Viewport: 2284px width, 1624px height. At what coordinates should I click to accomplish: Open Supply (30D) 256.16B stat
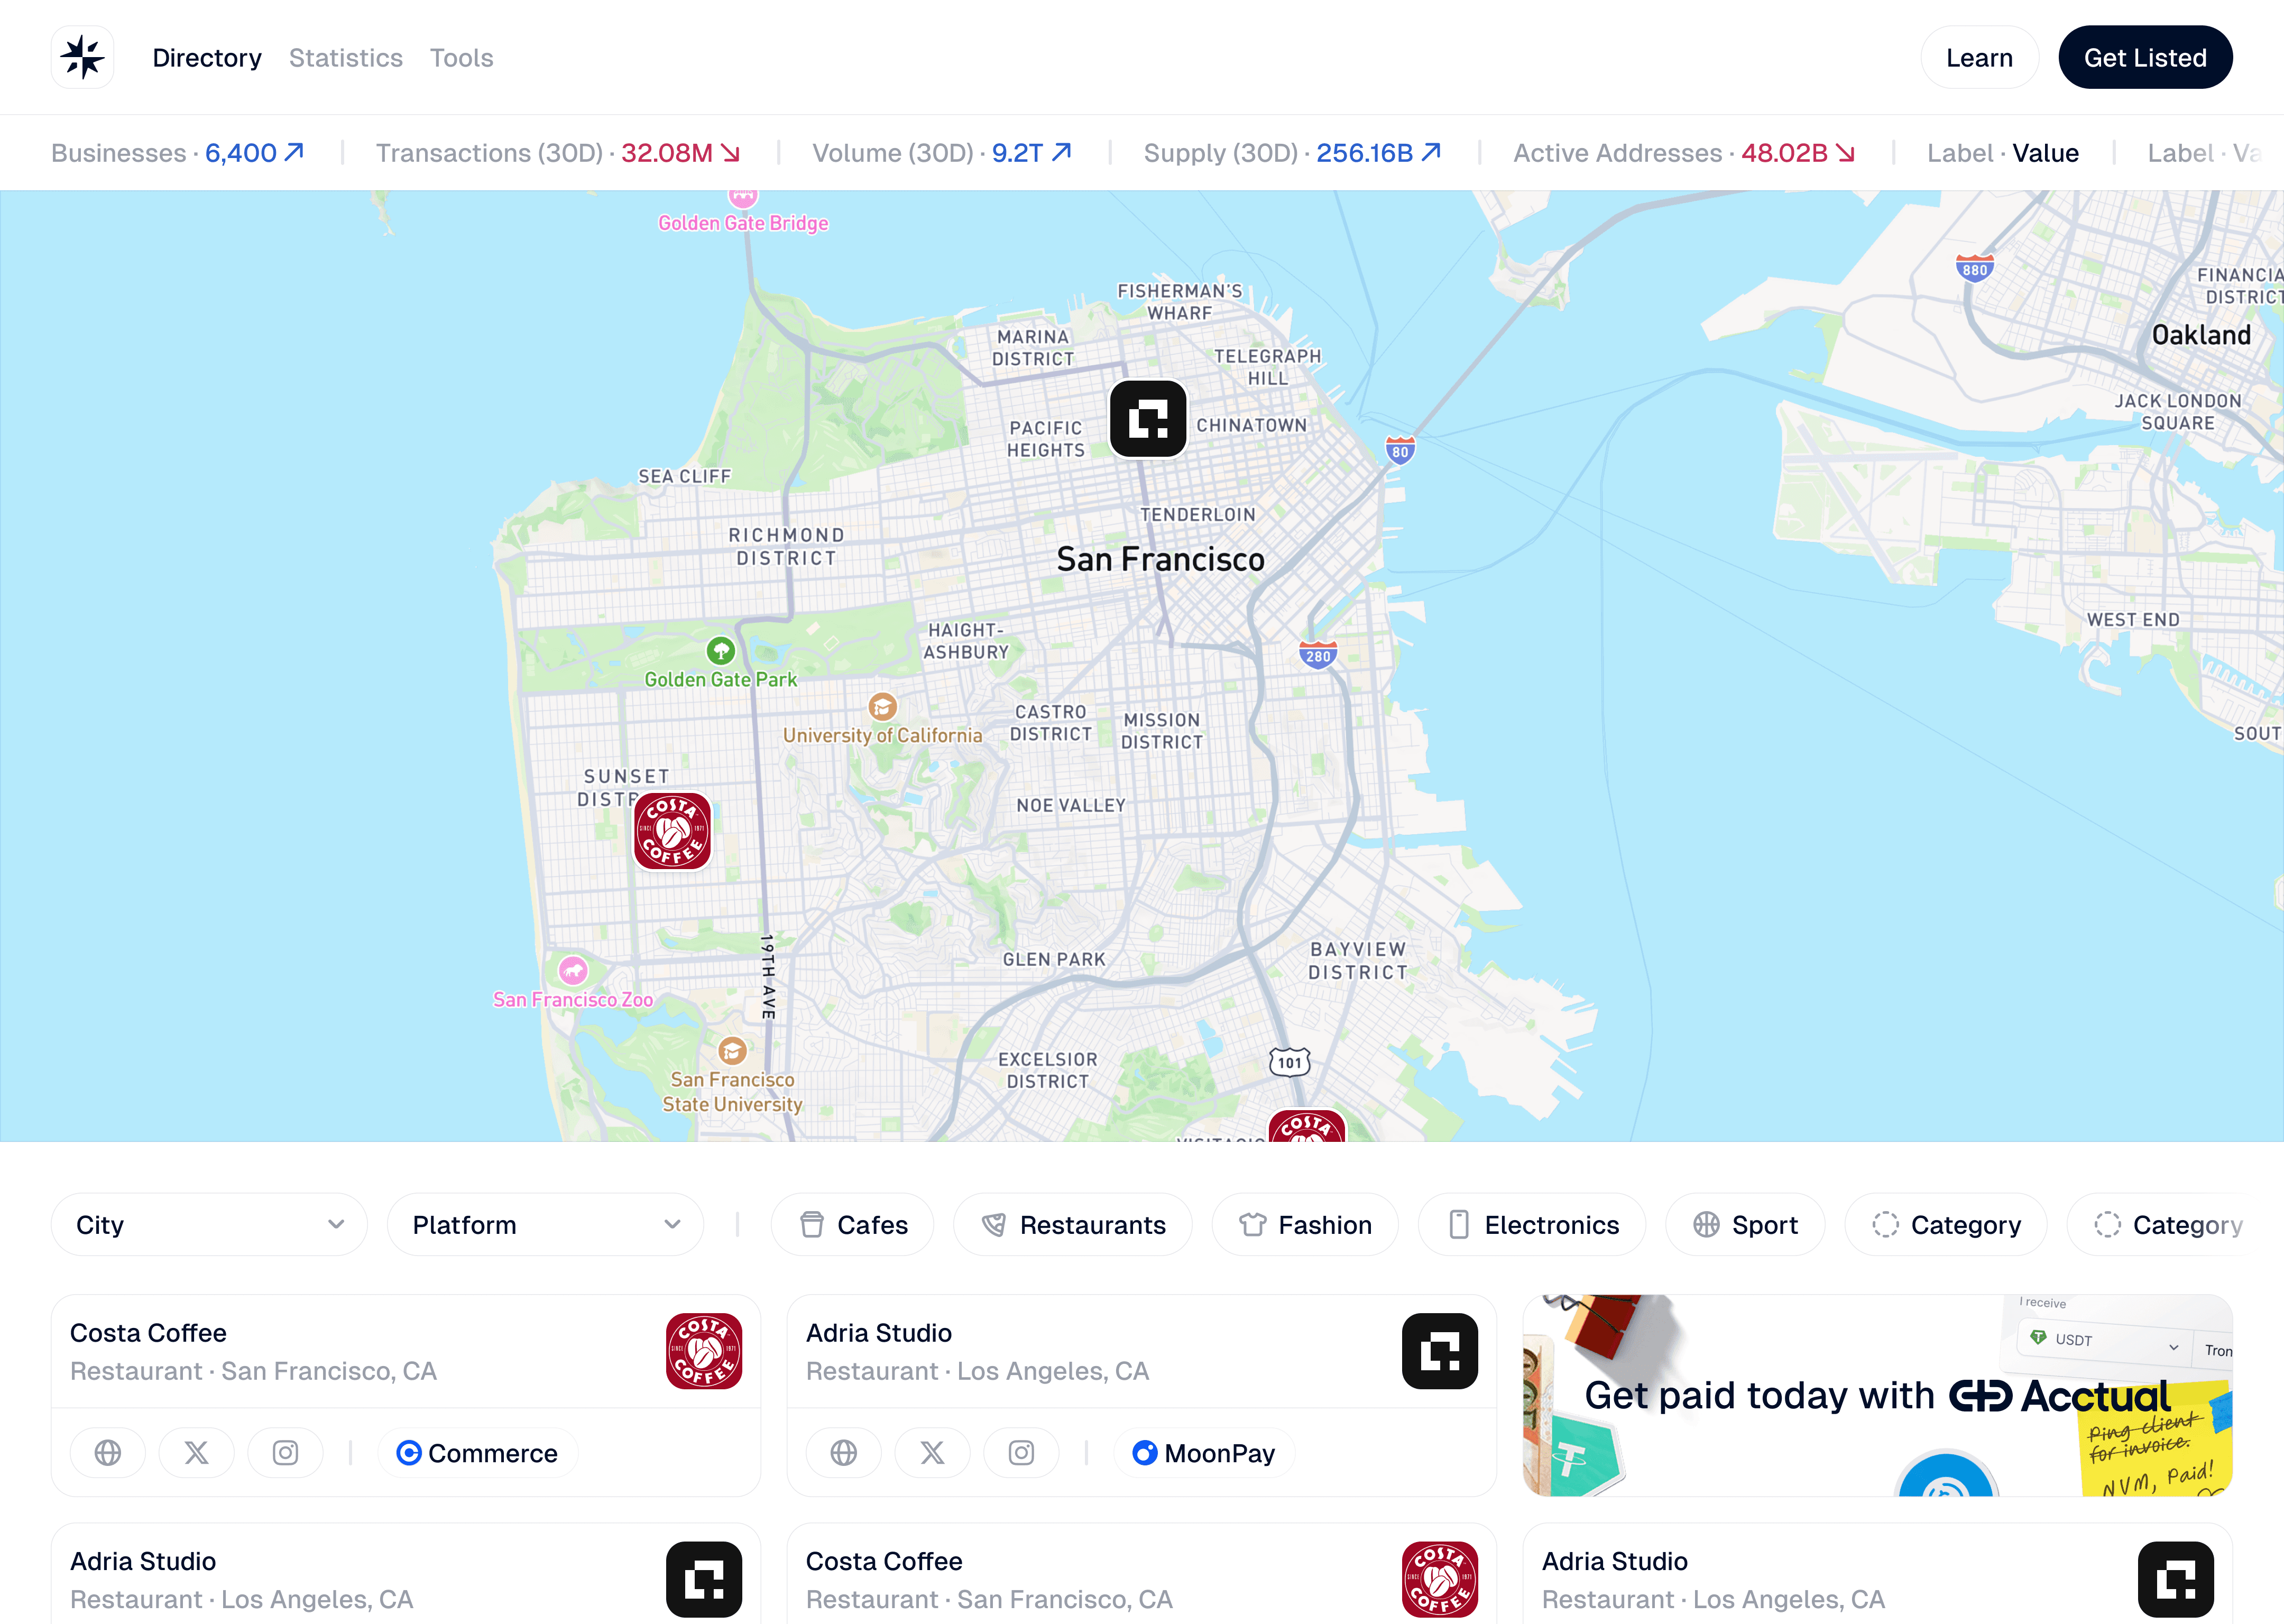point(1293,153)
